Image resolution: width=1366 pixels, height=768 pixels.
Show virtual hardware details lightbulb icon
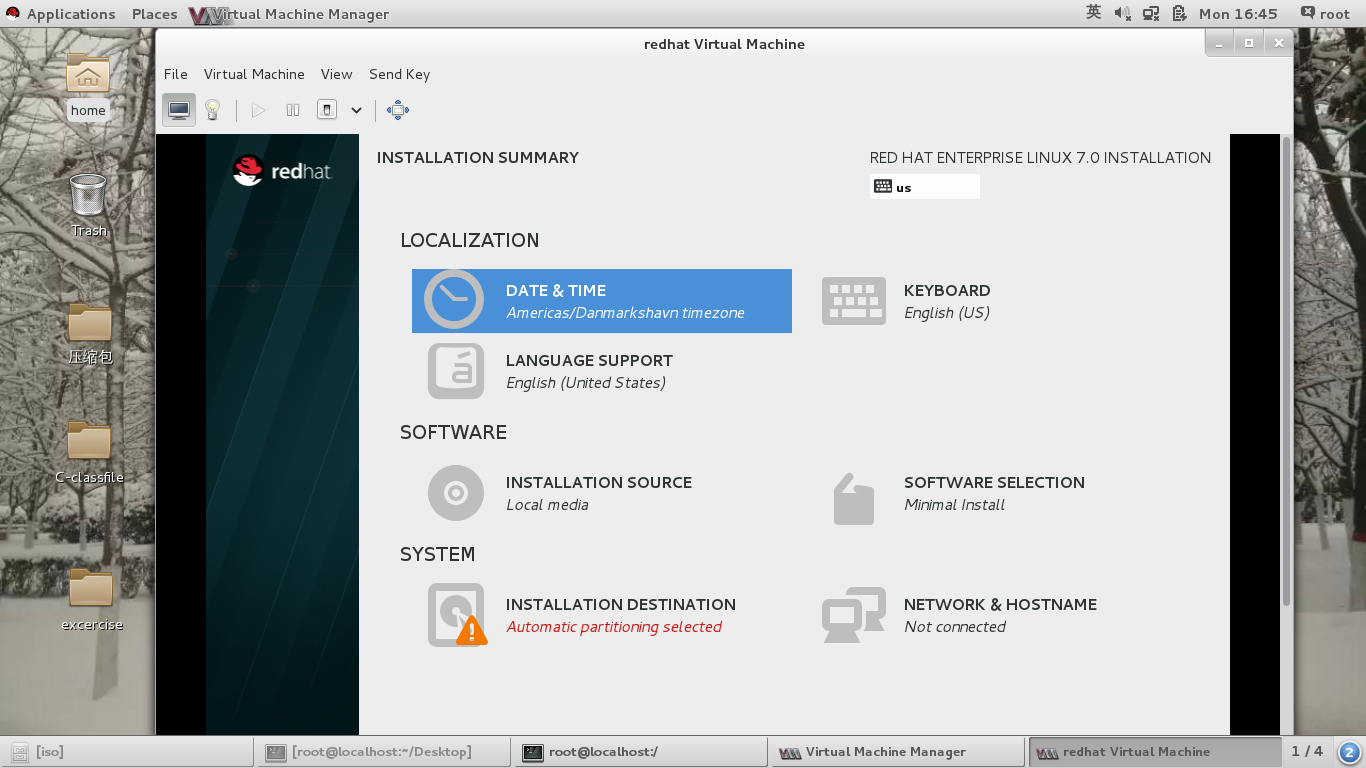pyautogui.click(x=212, y=110)
